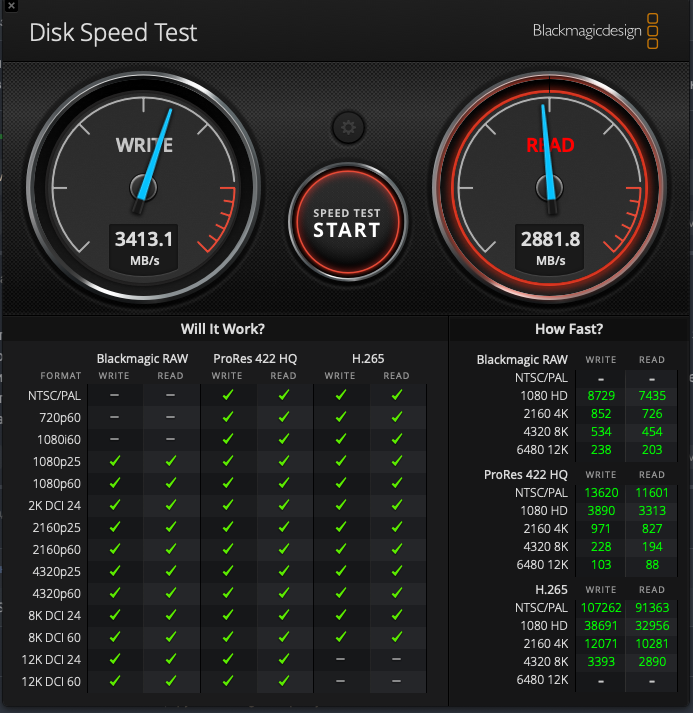This screenshot has height=713, width=693.
Task: Open the settings gear between the gauges
Action: pos(348,127)
